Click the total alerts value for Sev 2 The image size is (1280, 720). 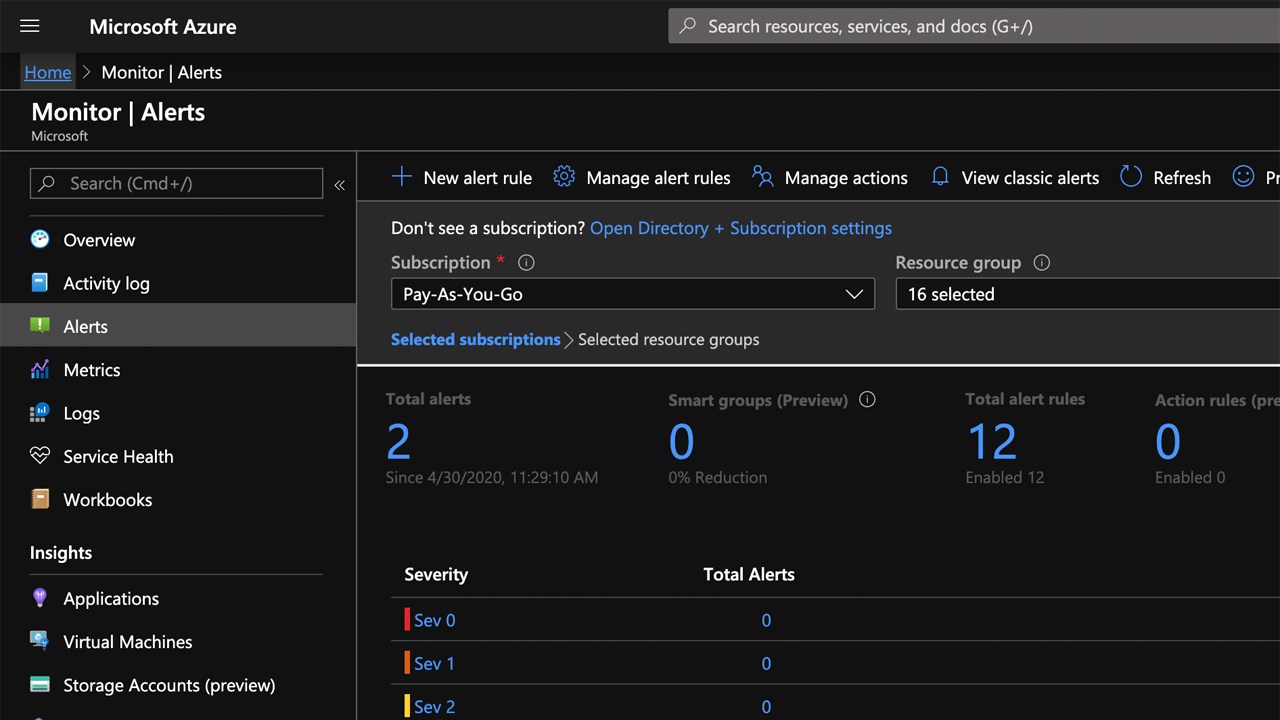pos(766,706)
